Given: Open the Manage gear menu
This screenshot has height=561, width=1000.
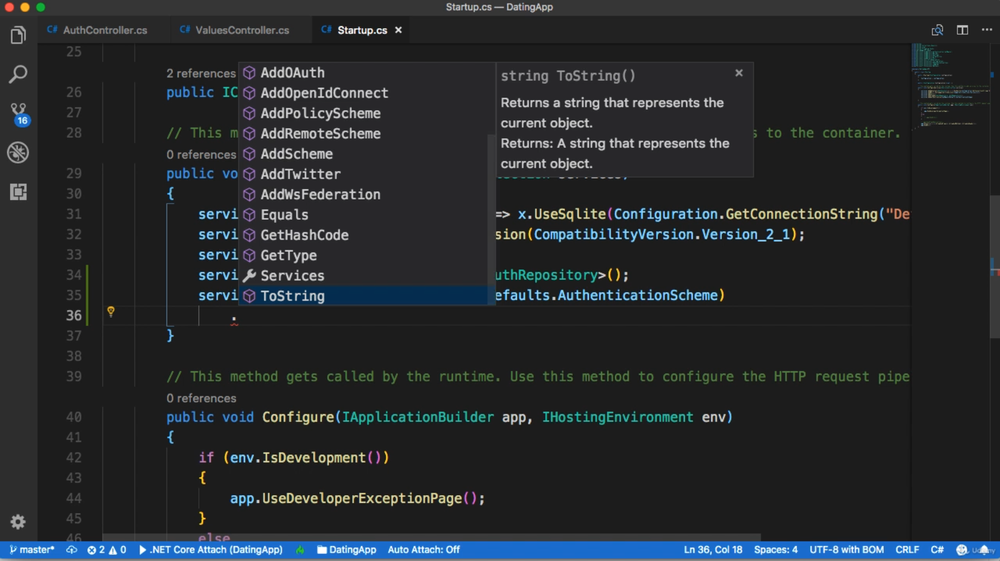Looking at the screenshot, I should tap(18, 522).
